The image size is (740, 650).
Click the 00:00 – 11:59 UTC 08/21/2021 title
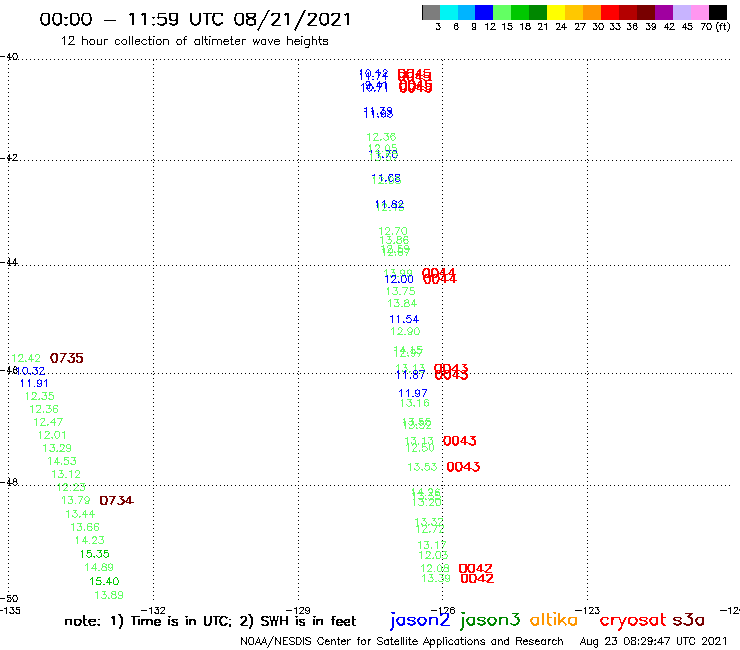point(195,19)
